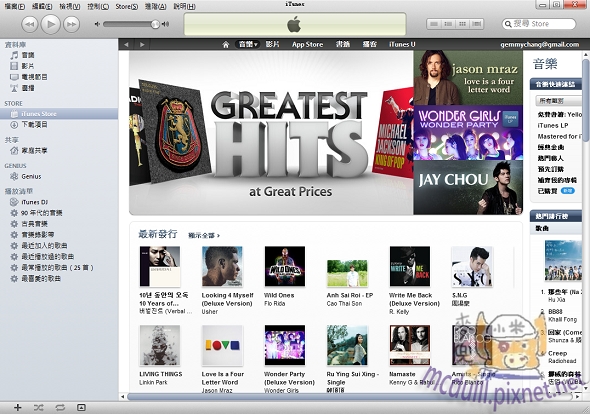
Task: Click the Anh Sai Roi - EP title
Action: pos(350,295)
